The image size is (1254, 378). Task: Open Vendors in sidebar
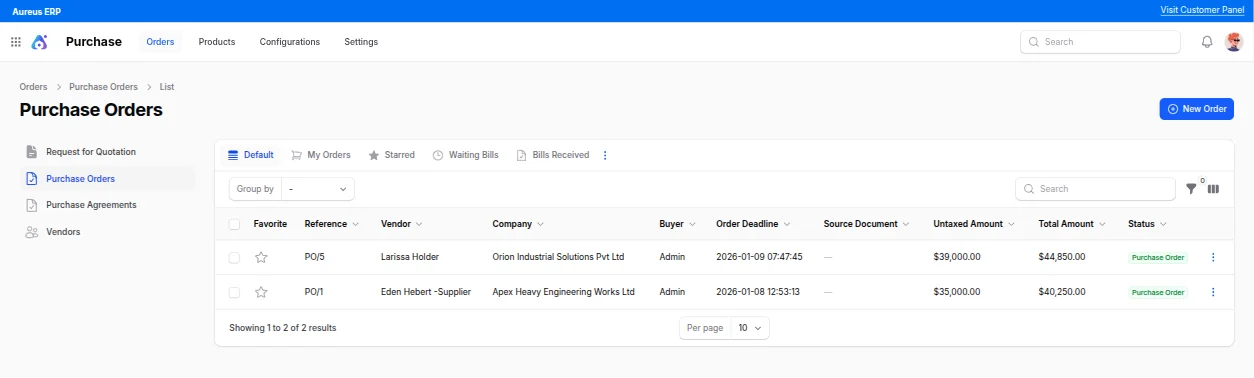tap(63, 232)
